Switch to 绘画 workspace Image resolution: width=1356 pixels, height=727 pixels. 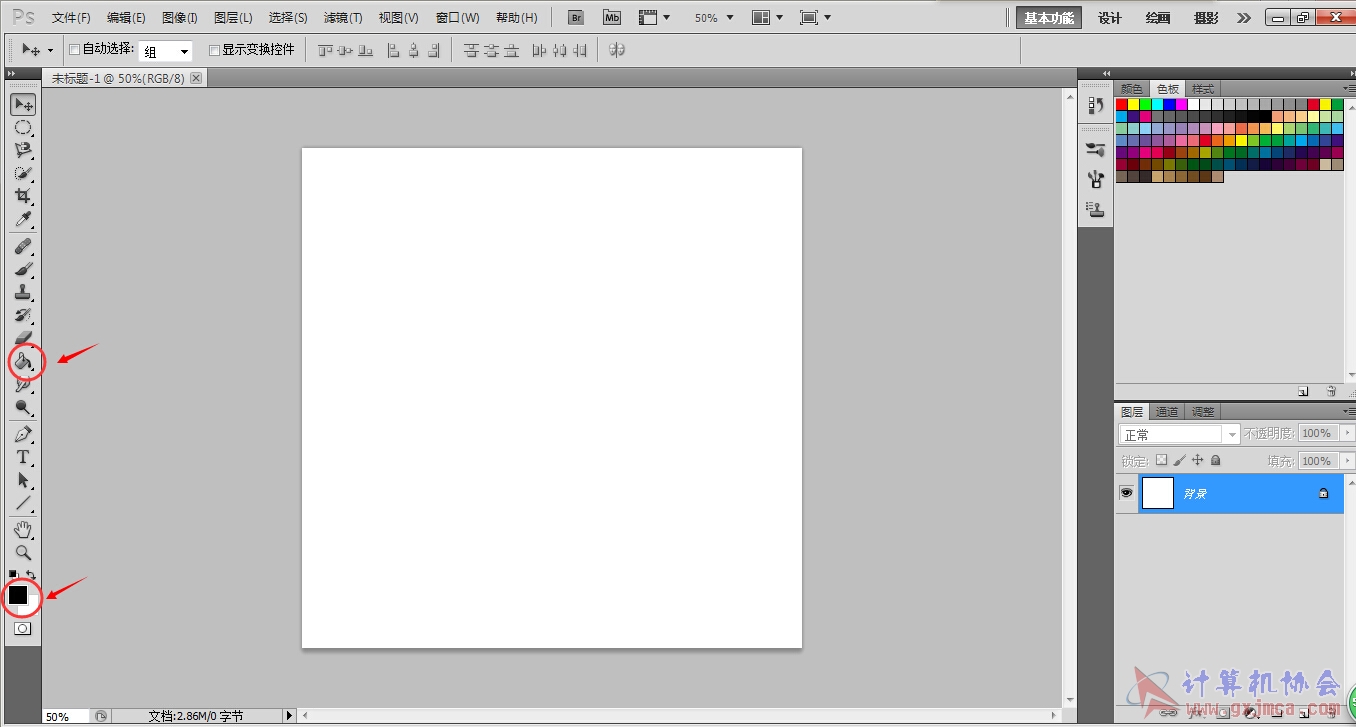[1158, 17]
